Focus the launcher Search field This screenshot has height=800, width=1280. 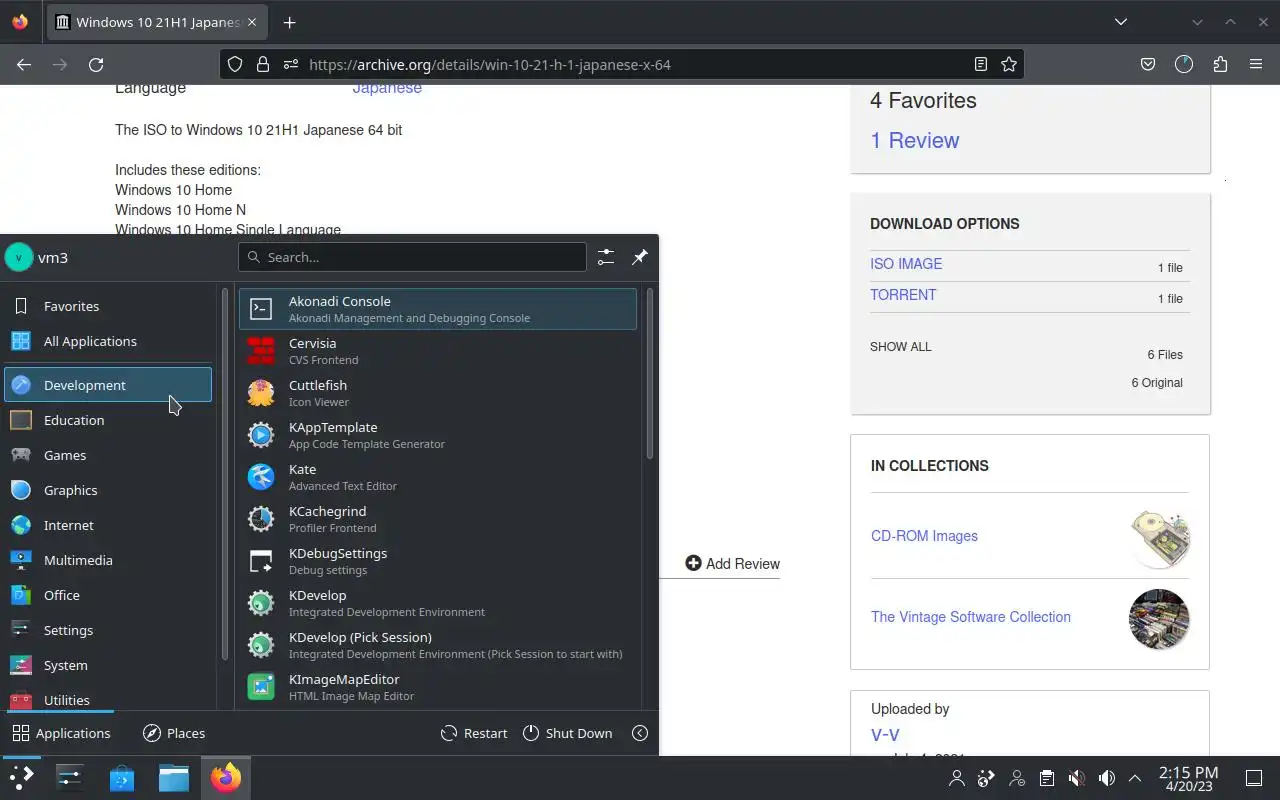(x=412, y=257)
